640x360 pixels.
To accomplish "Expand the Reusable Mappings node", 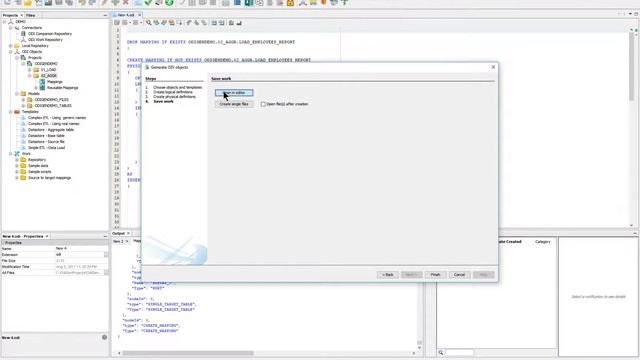I will point(36,88).
